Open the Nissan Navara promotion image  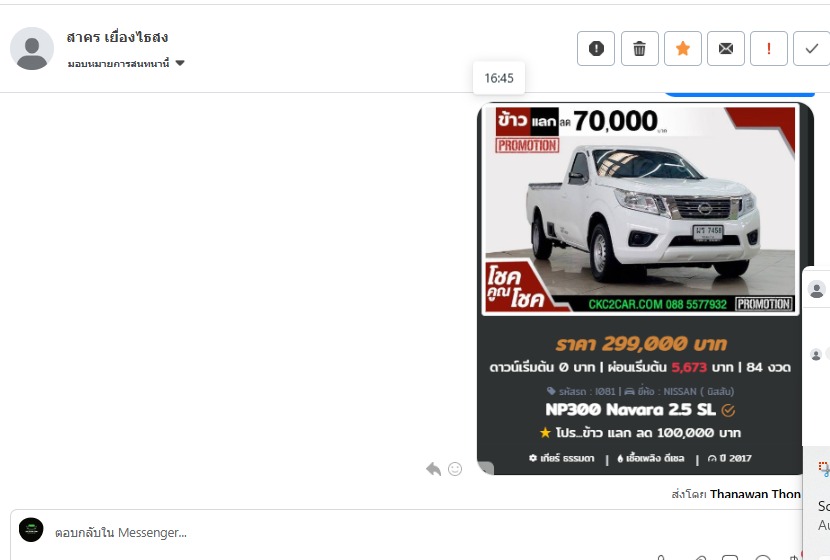[x=645, y=288]
